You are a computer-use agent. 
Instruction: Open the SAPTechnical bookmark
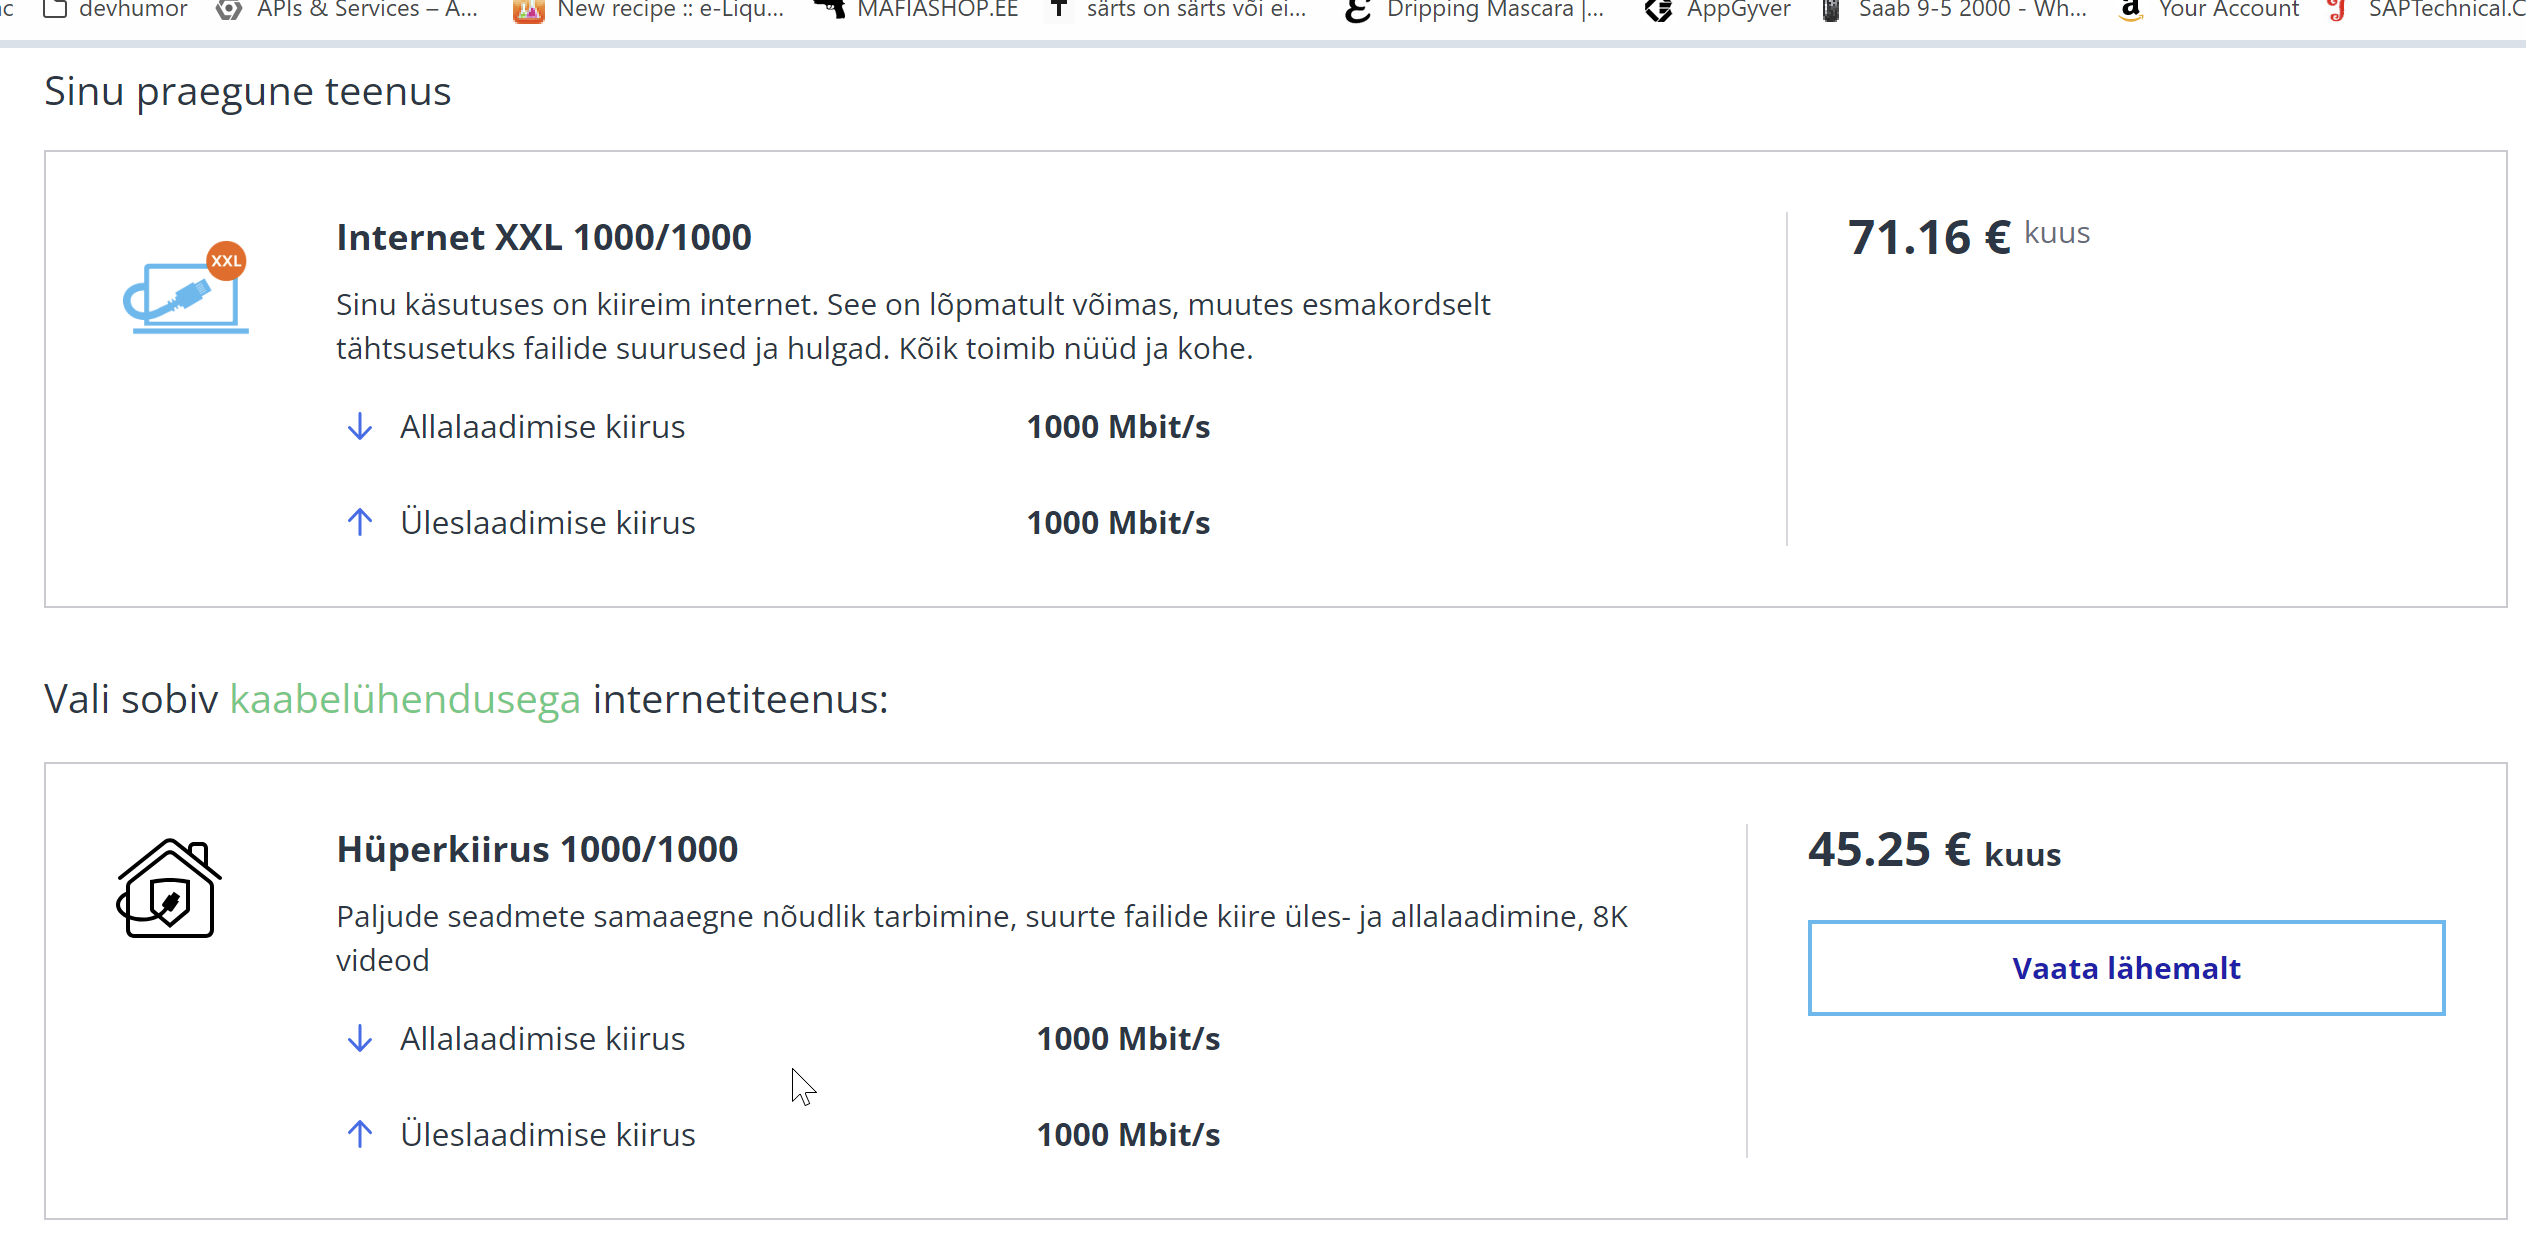point(2426,10)
